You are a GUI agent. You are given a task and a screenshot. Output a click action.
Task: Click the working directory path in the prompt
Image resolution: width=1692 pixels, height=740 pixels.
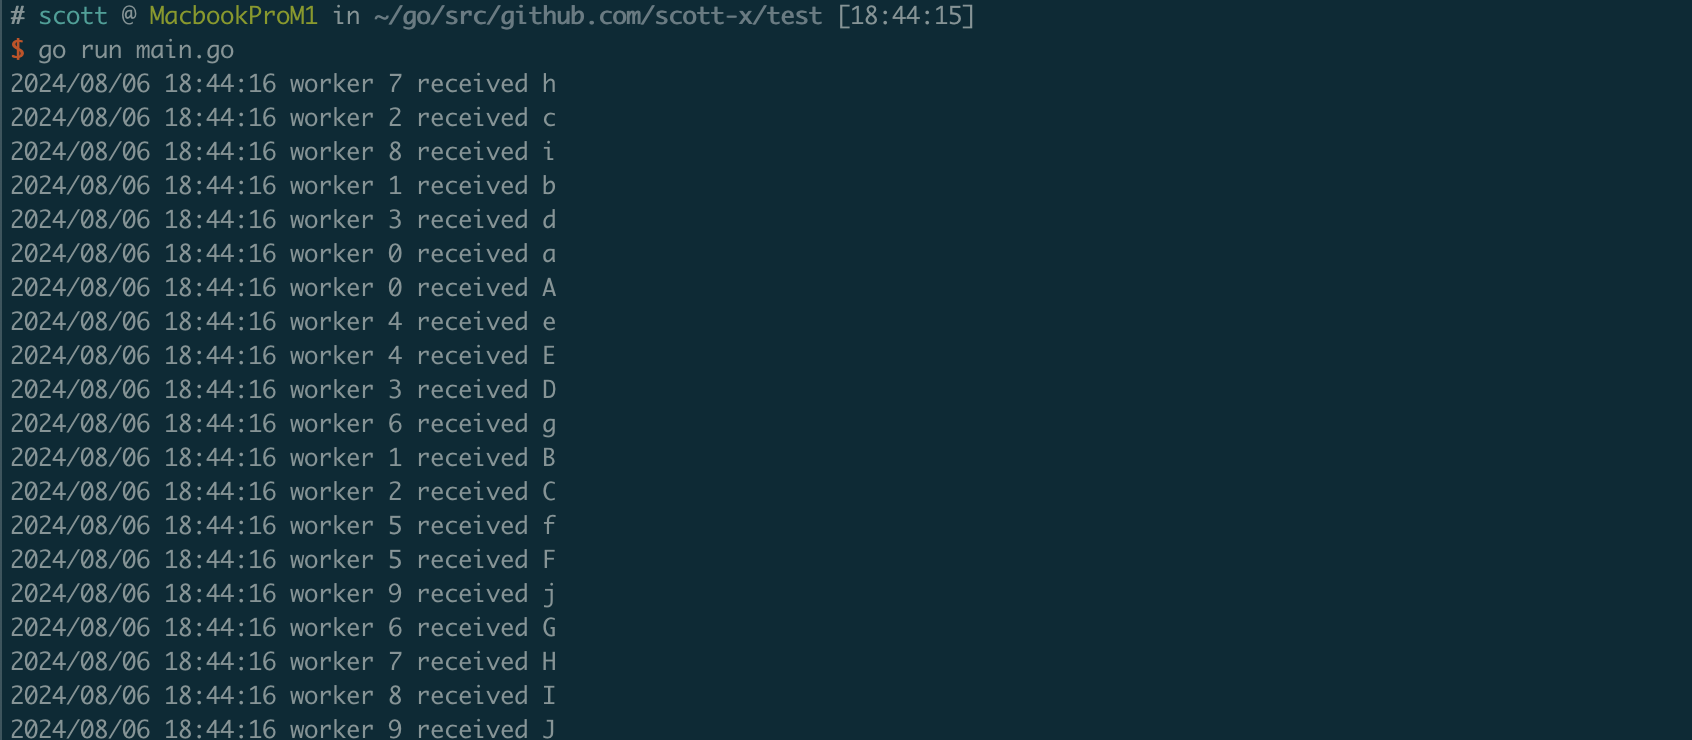point(598,16)
